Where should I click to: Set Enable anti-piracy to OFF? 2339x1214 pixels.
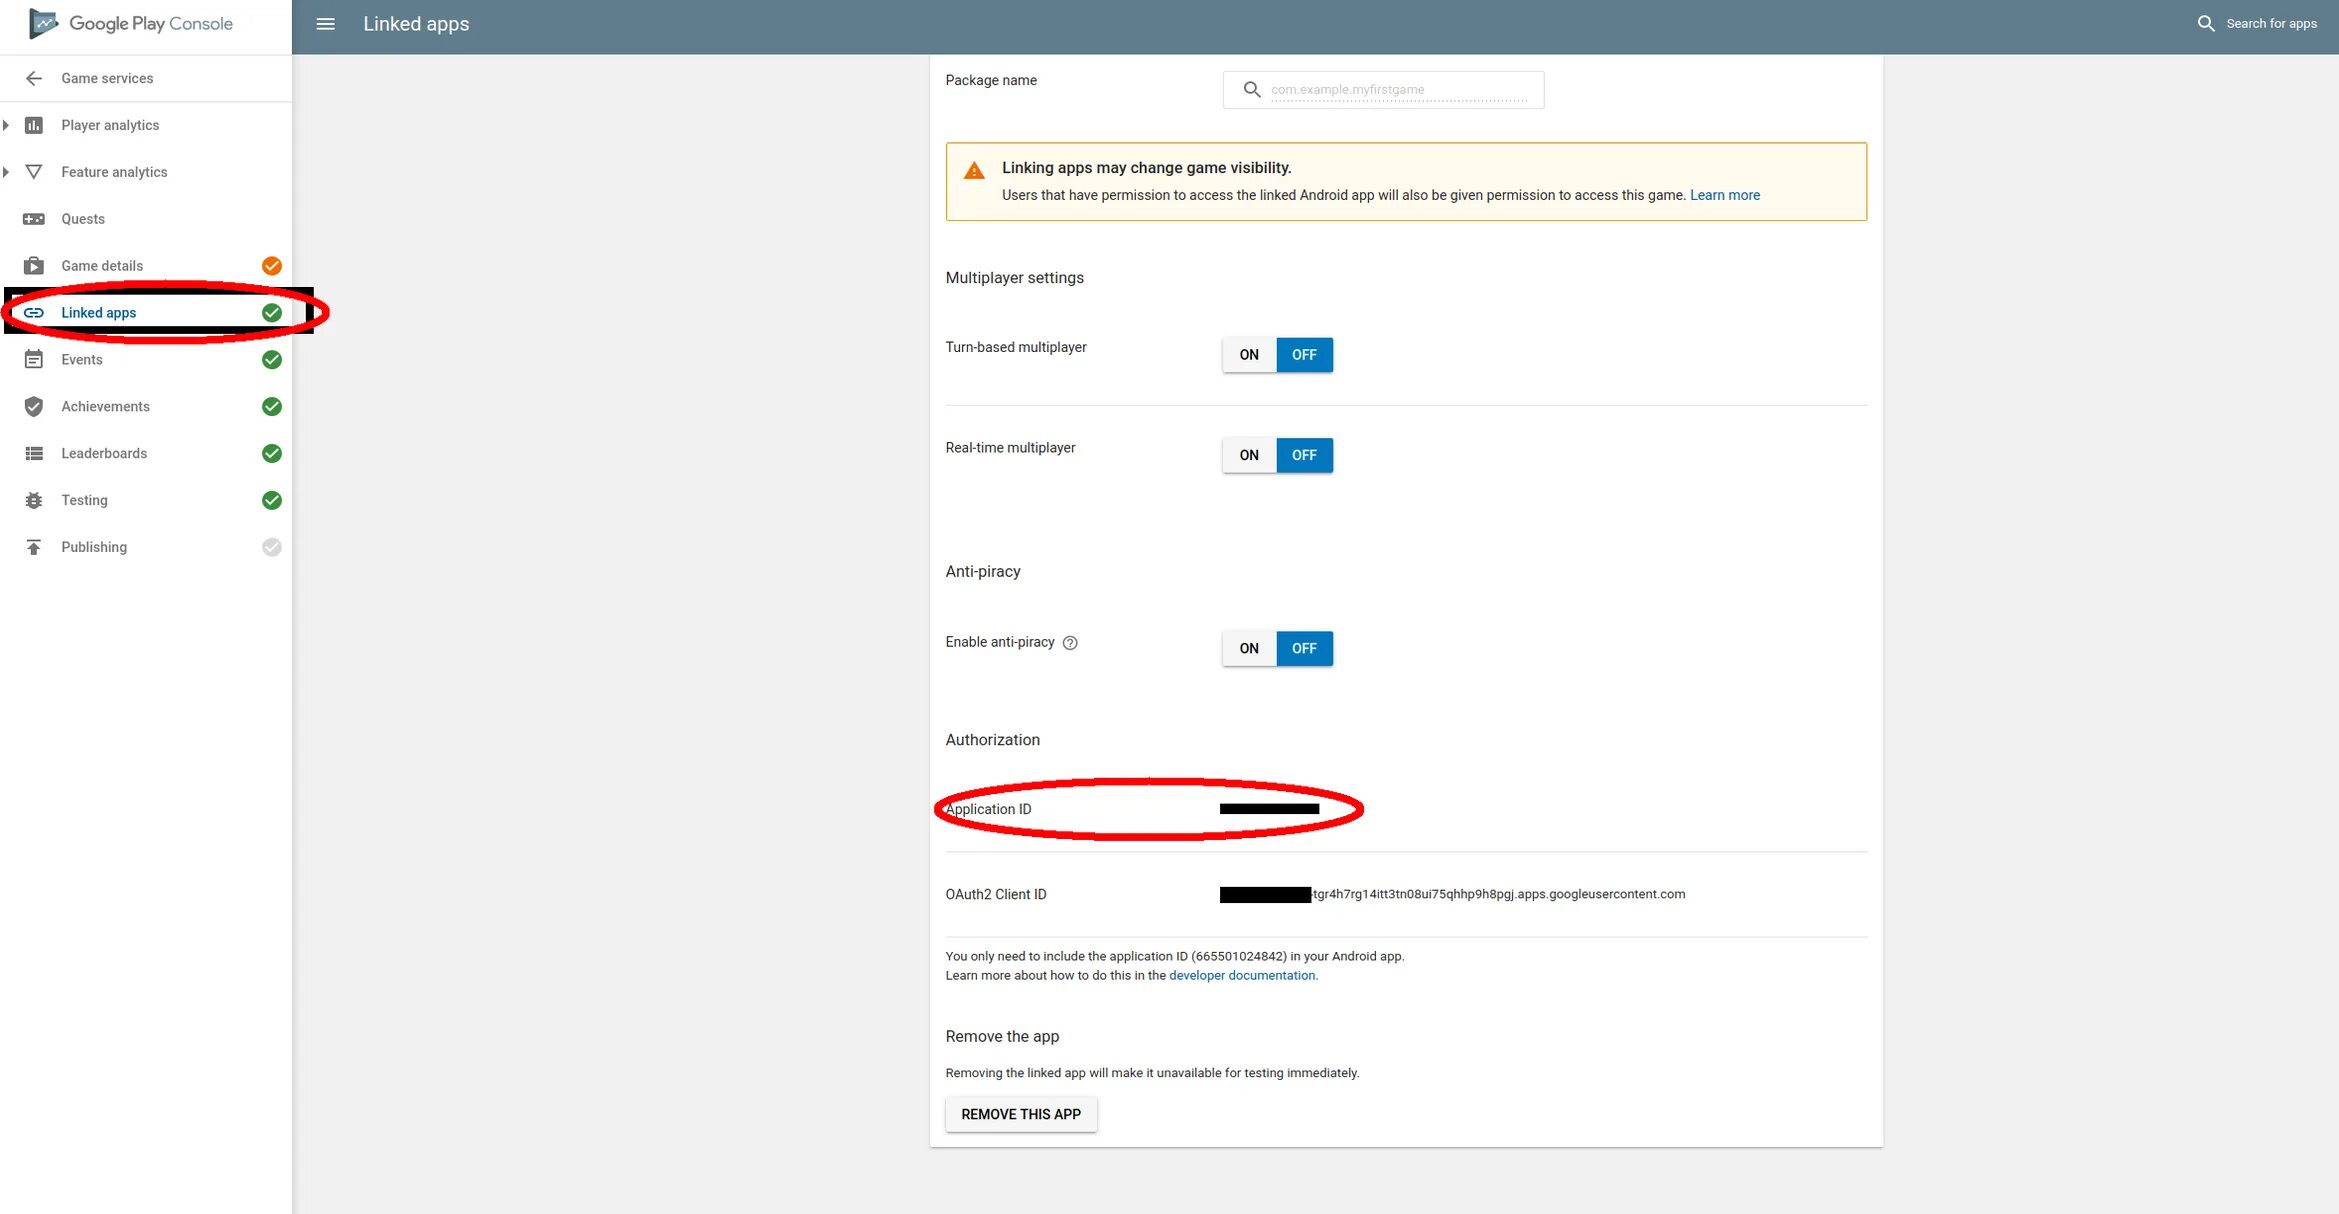coord(1304,649)
